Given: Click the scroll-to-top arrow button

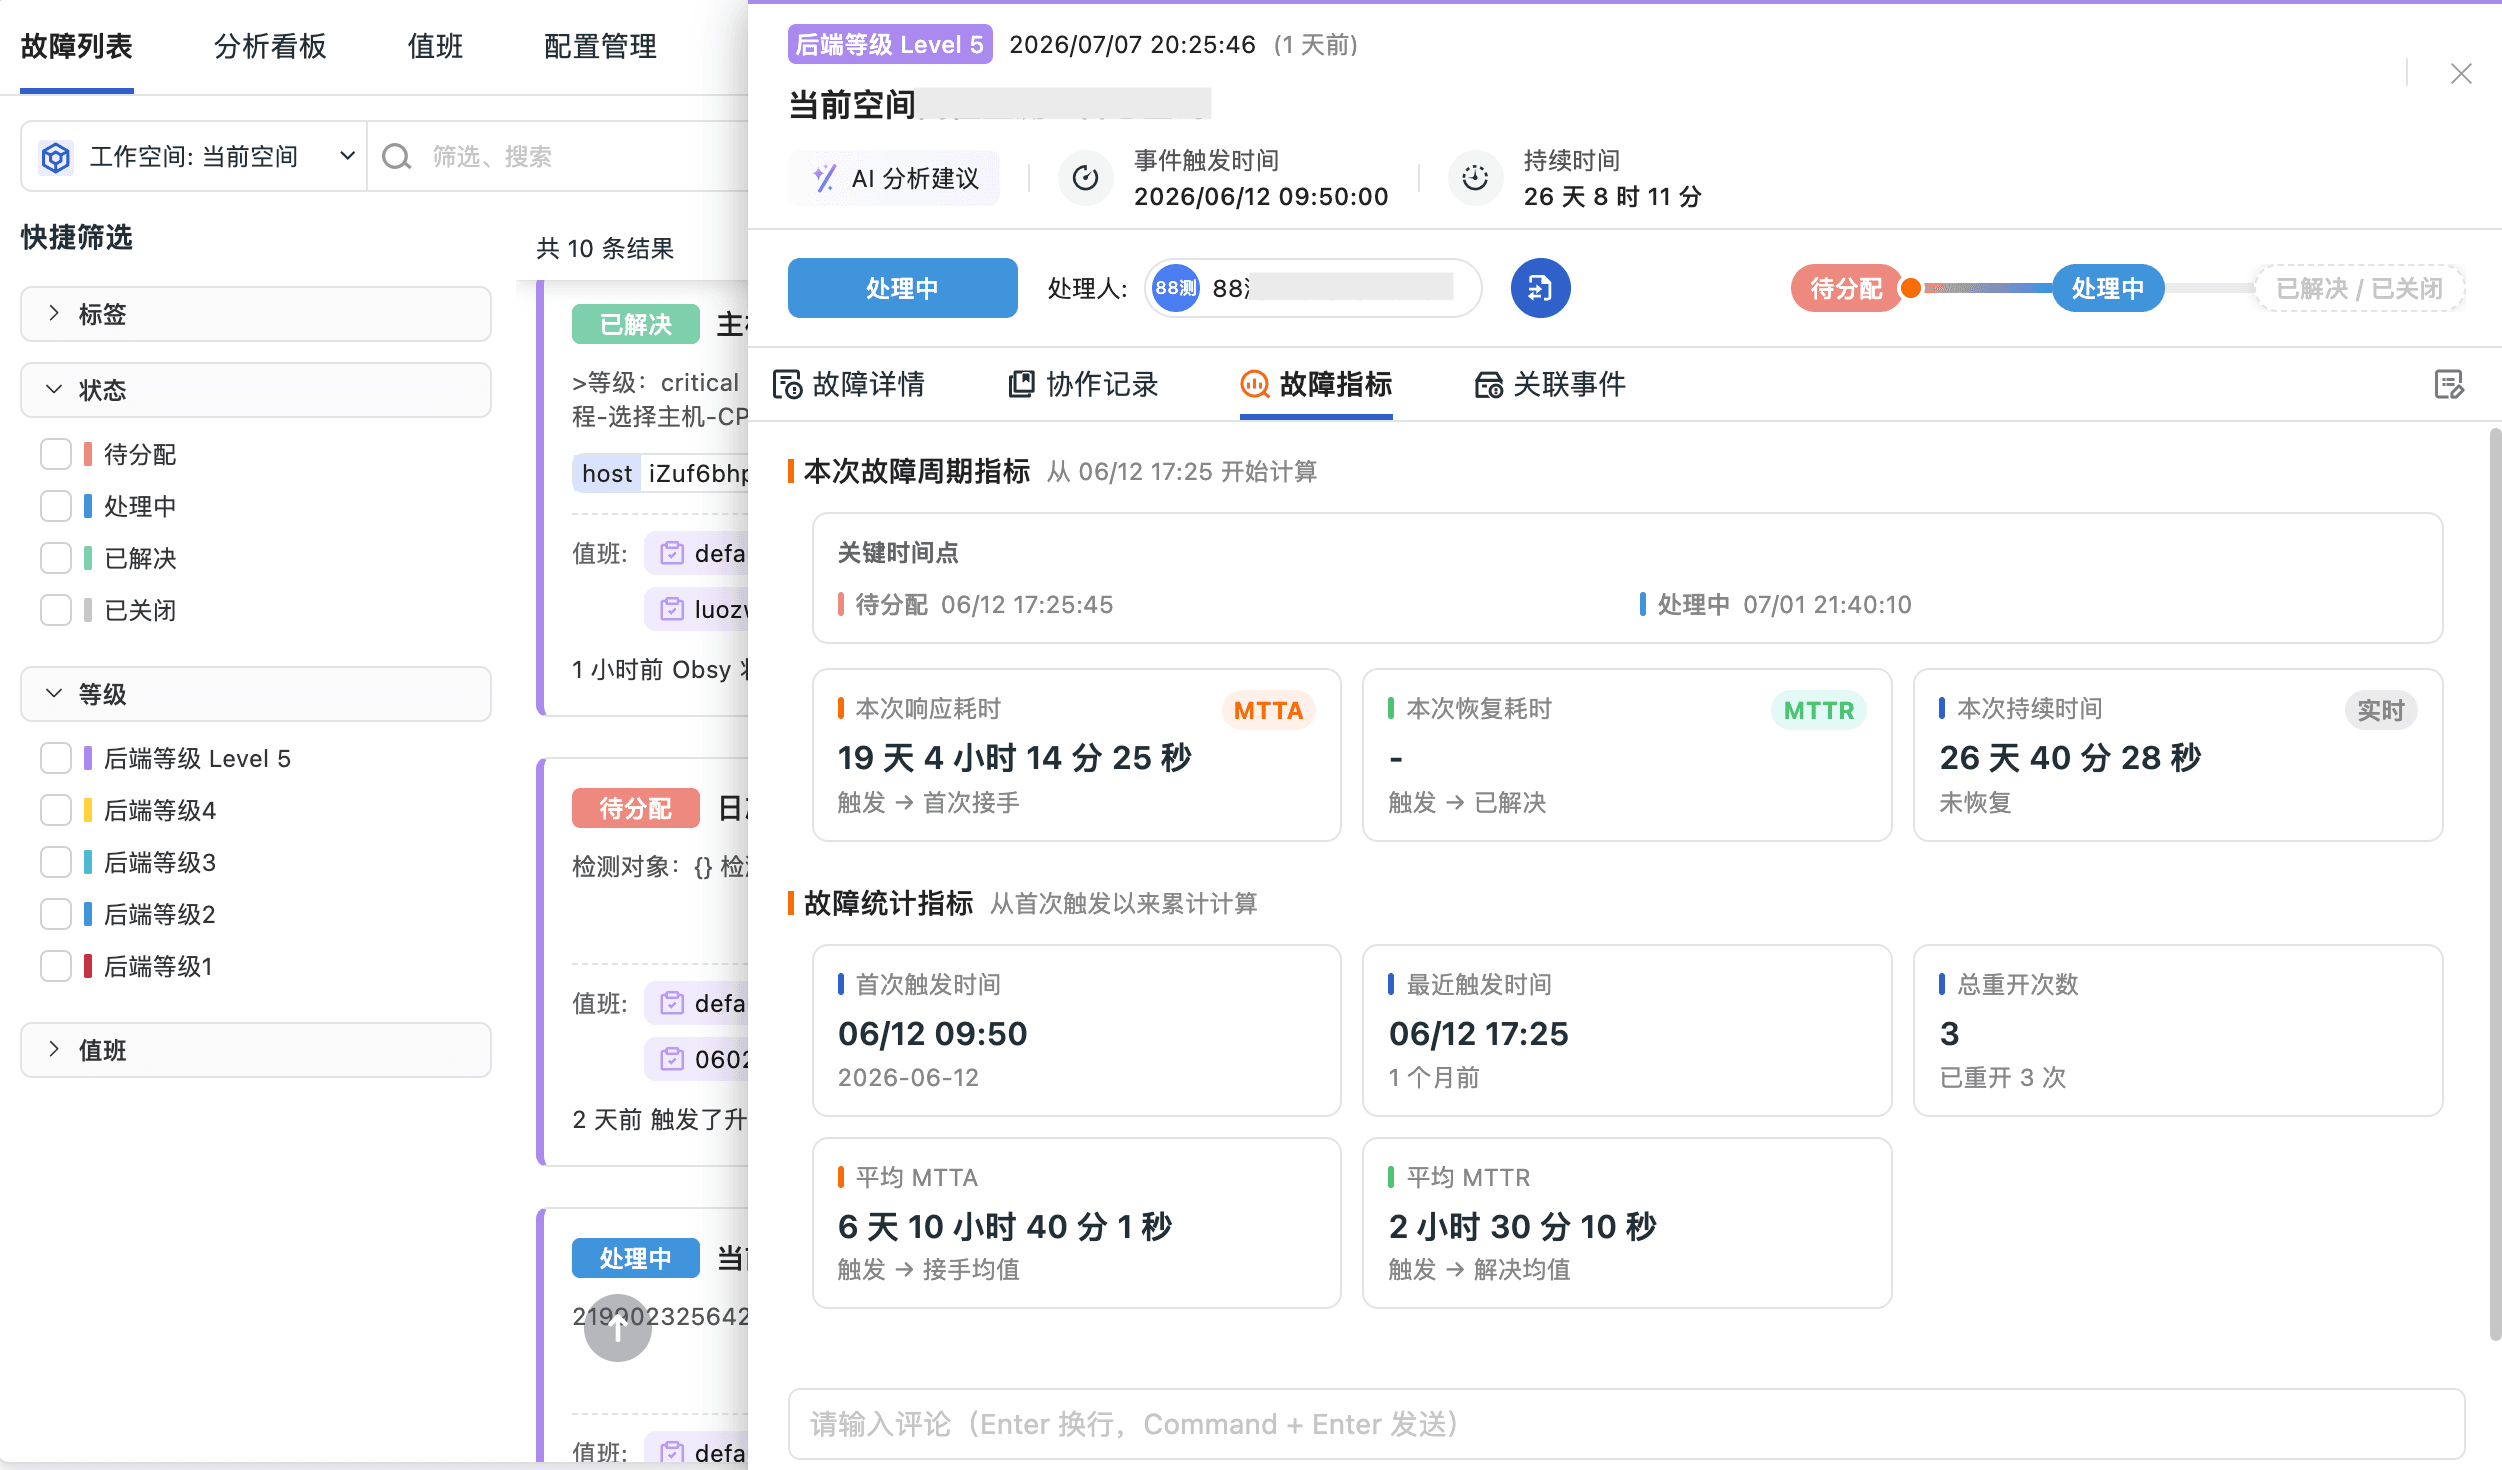Looking at the screenshot, I should 617,1327.
